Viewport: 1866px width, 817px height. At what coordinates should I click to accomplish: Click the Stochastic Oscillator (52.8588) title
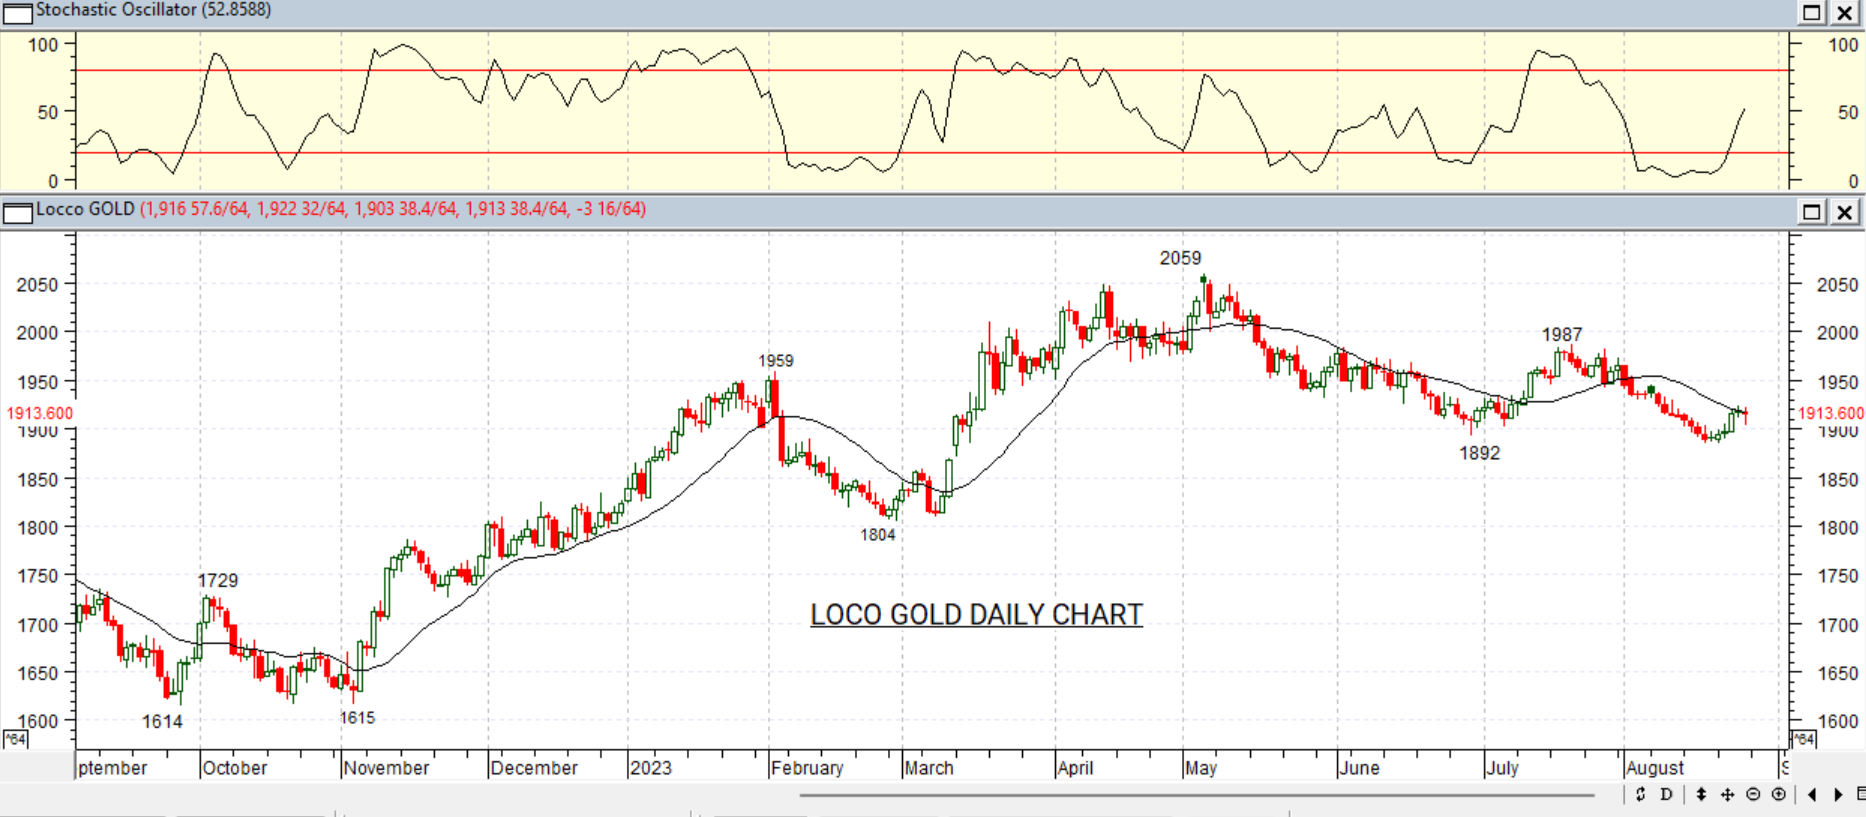(x=153, y=10)
